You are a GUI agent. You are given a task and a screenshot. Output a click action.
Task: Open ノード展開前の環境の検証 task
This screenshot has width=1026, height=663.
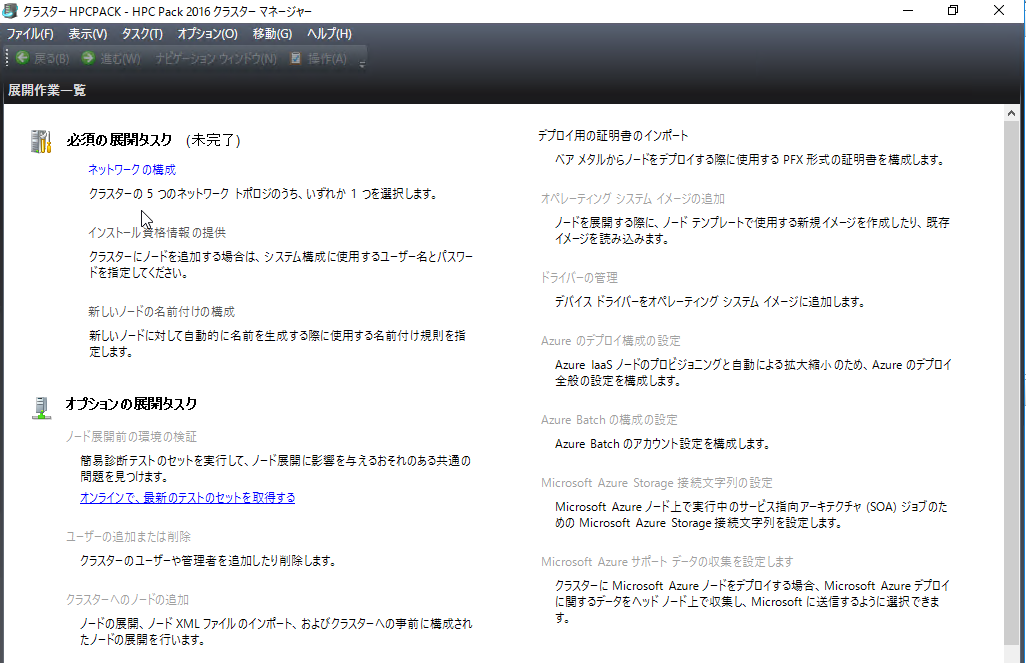[x=132, y=437]
